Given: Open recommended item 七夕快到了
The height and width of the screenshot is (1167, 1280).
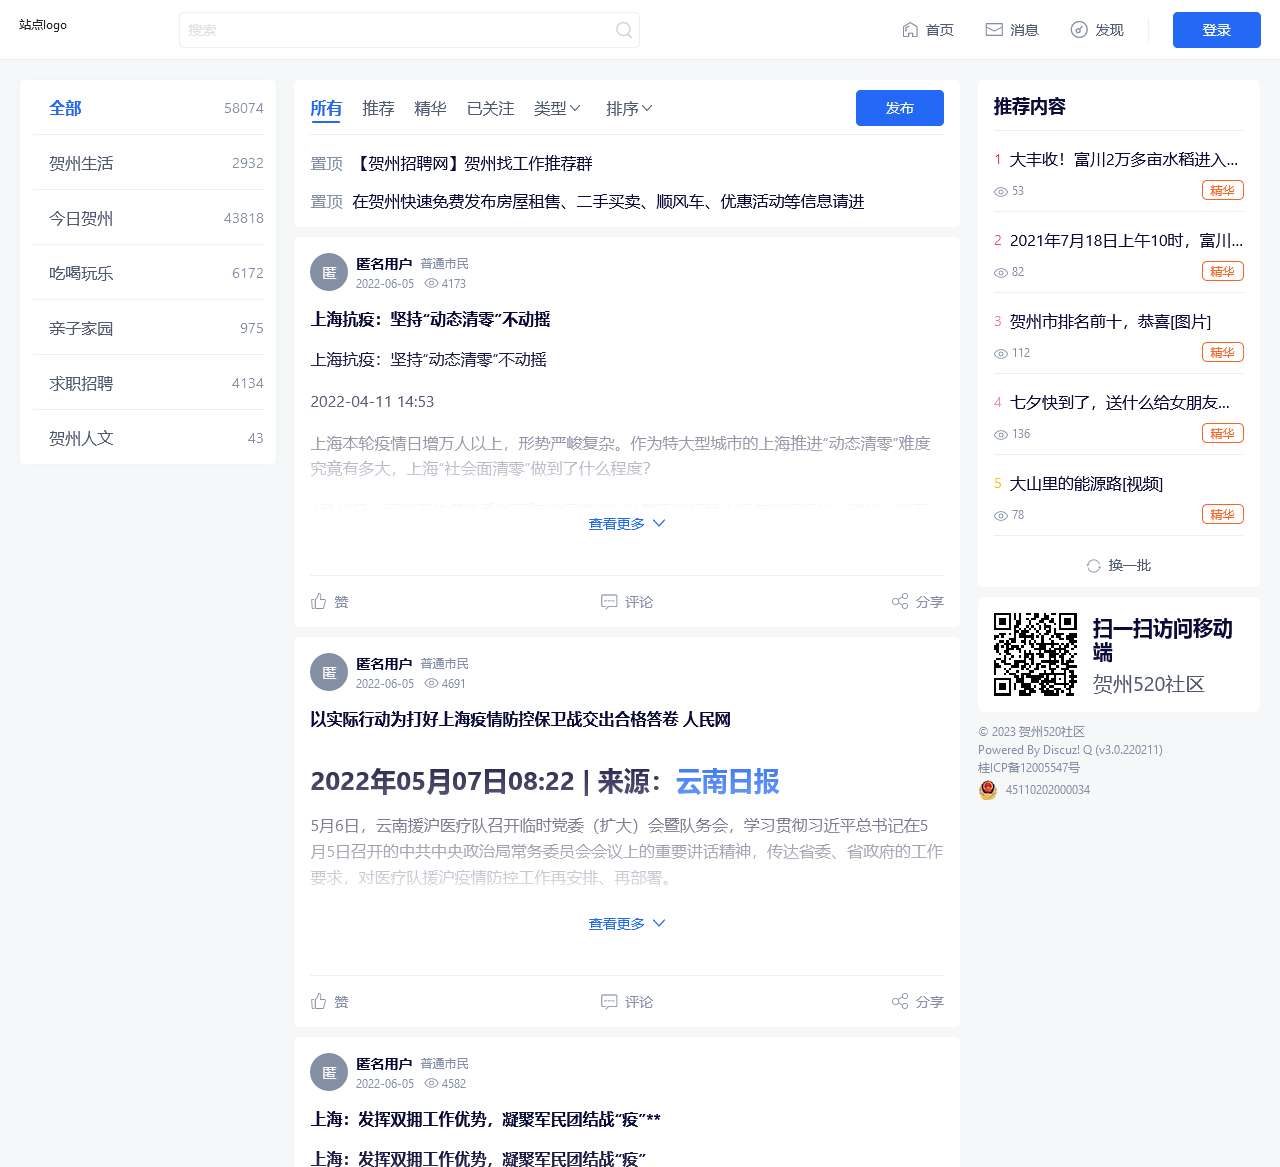Looking at the screenshot, I should click(1120, 403).
